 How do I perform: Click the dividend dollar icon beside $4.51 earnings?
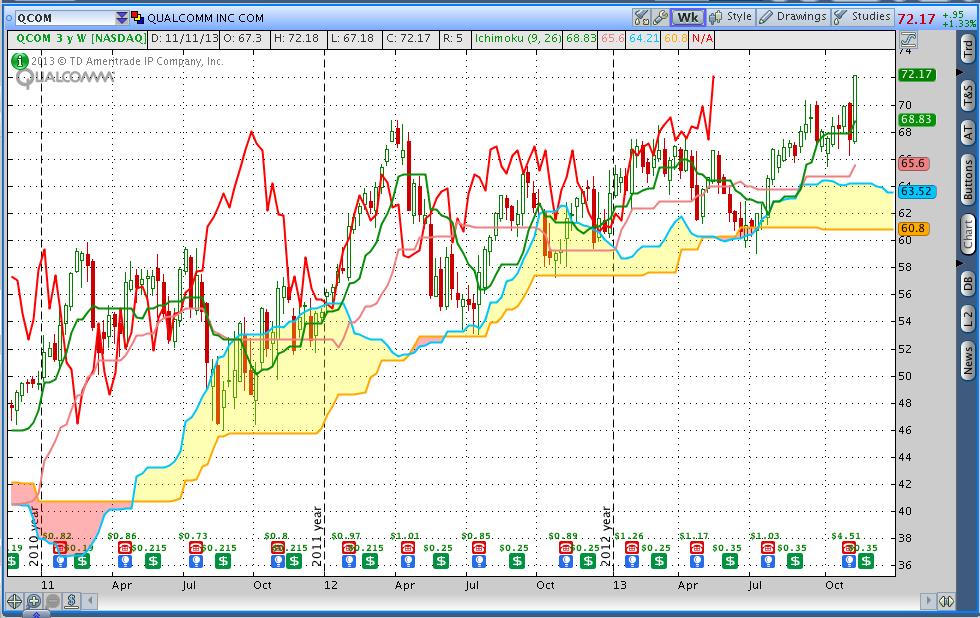pyautogui.click(x=866, y=561)
